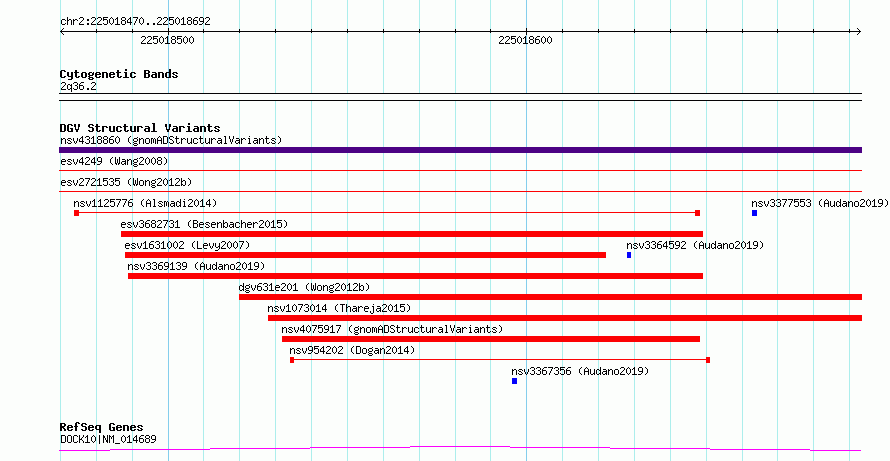Click the blue nsv3364592 marker

pos(629,255)
